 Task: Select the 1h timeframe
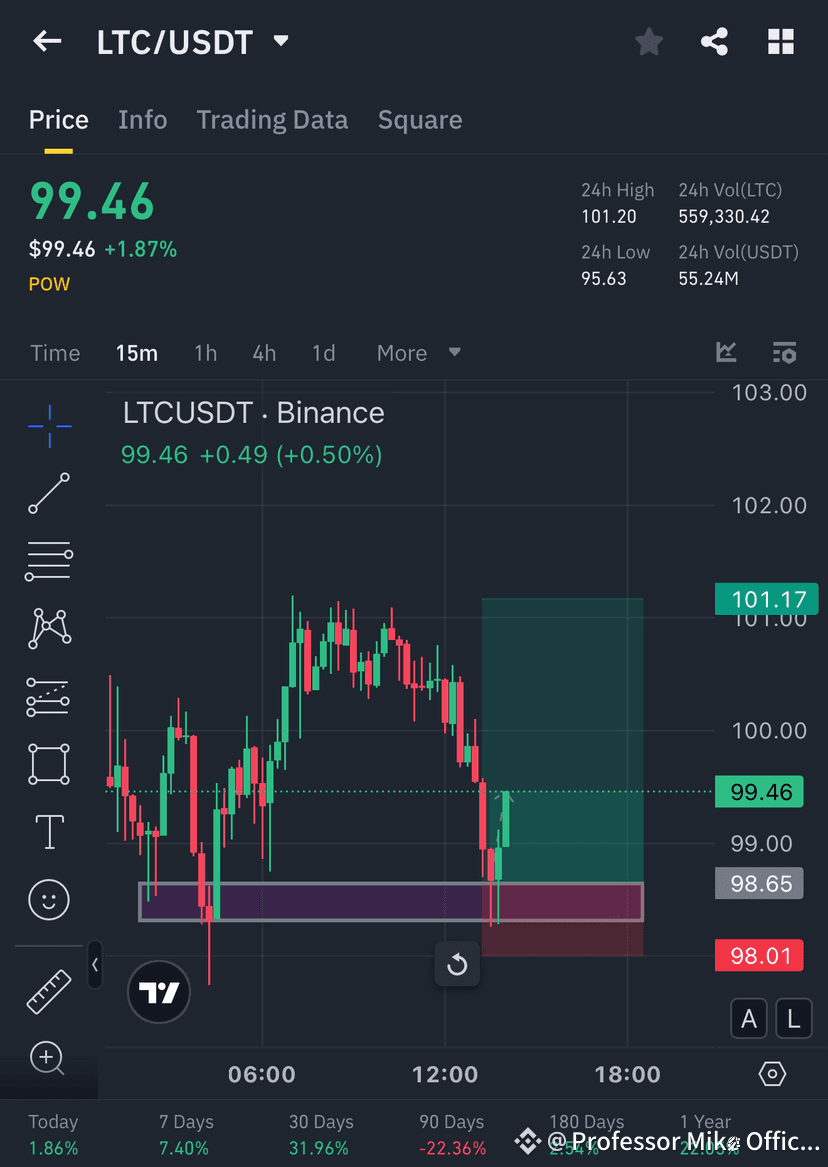click(x=205, y=352)
